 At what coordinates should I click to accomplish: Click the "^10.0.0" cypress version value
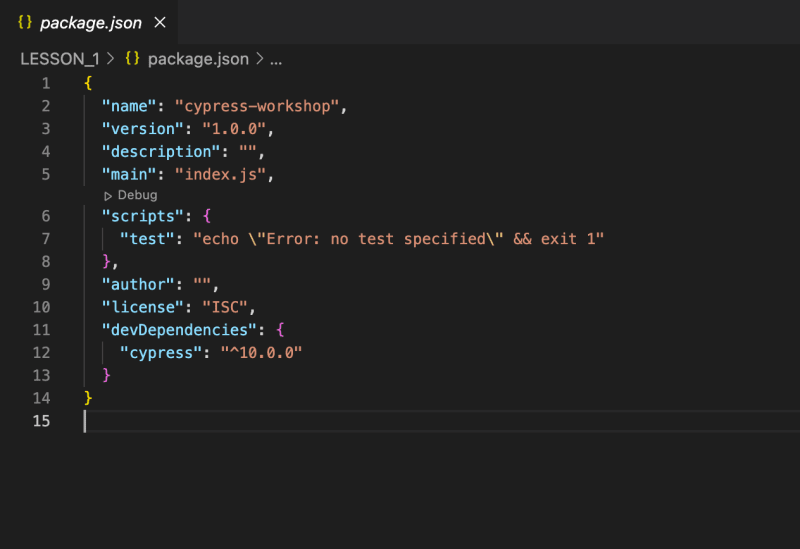coord(261,353)
